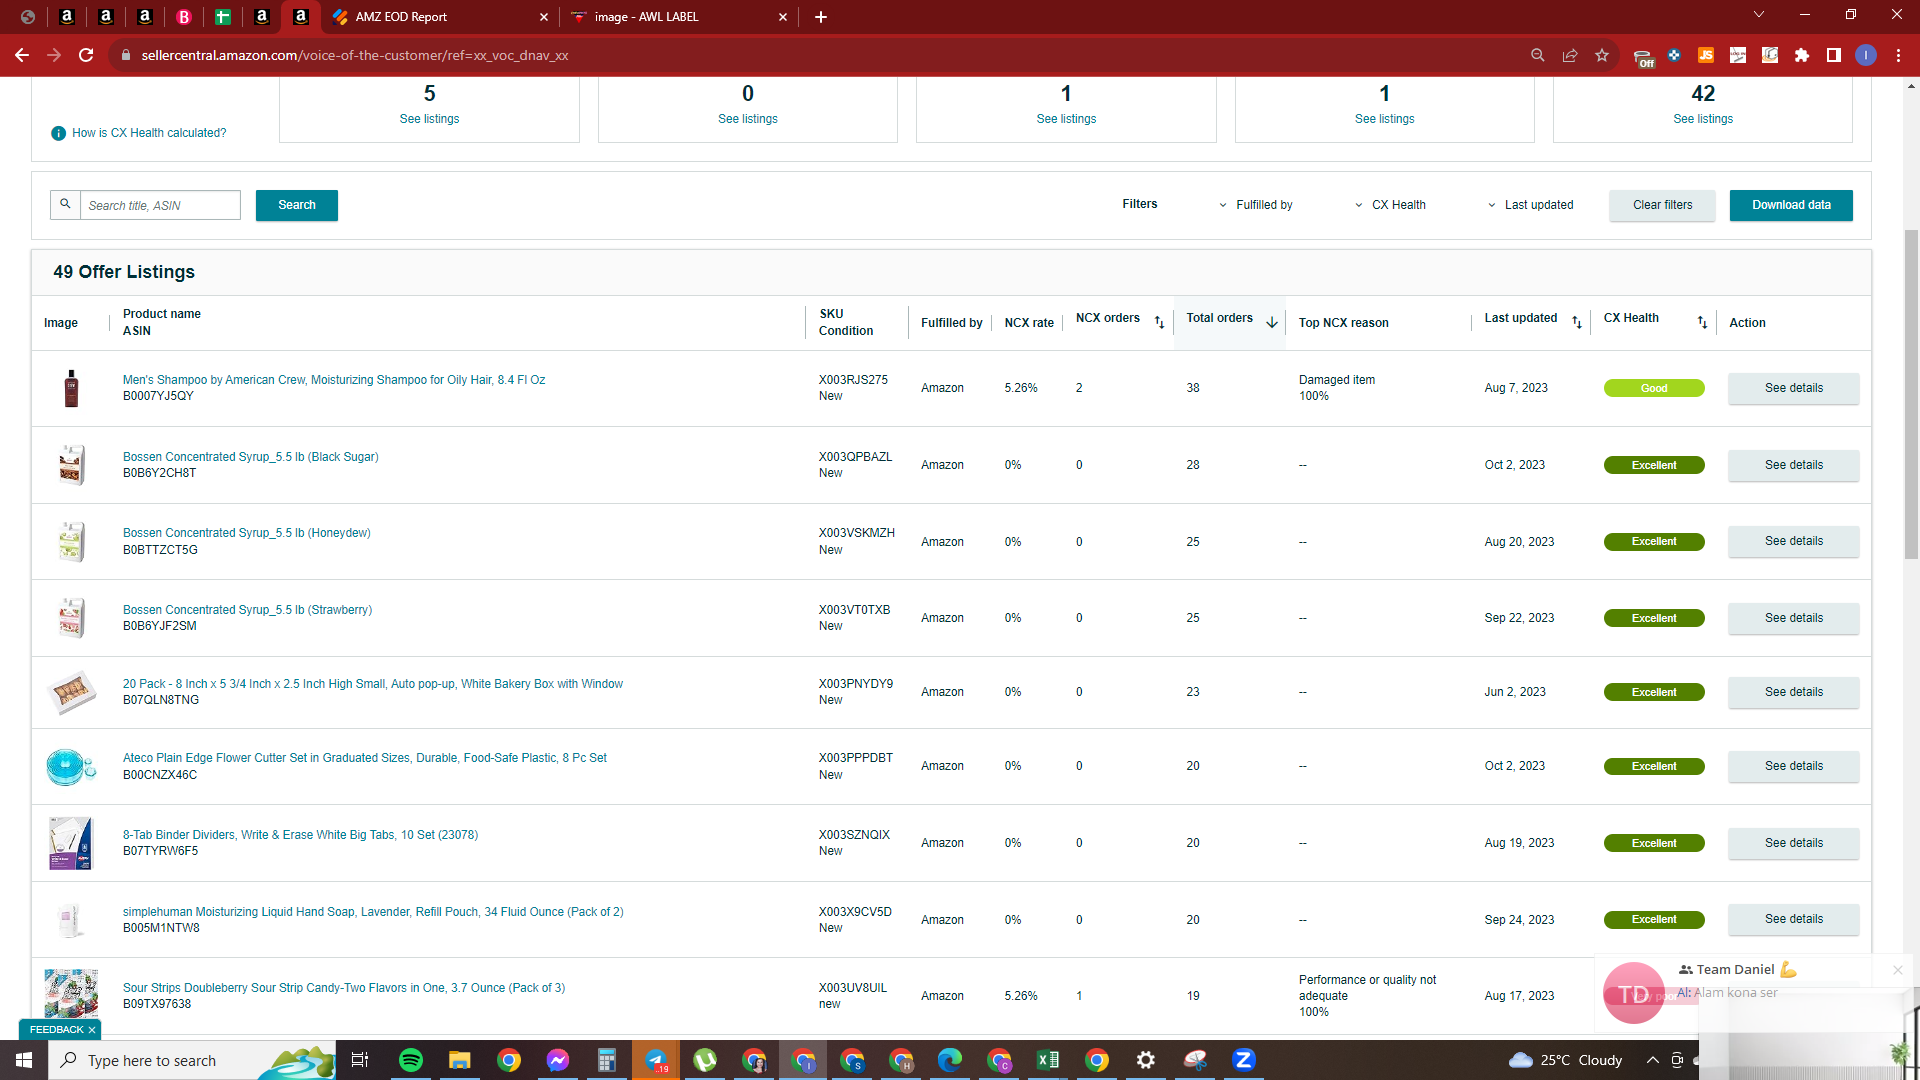Open Bossen Concentrated Syrup (Honeydew) product link
The width and height of the screenshot is (1920, 1080).
point(247,533)
